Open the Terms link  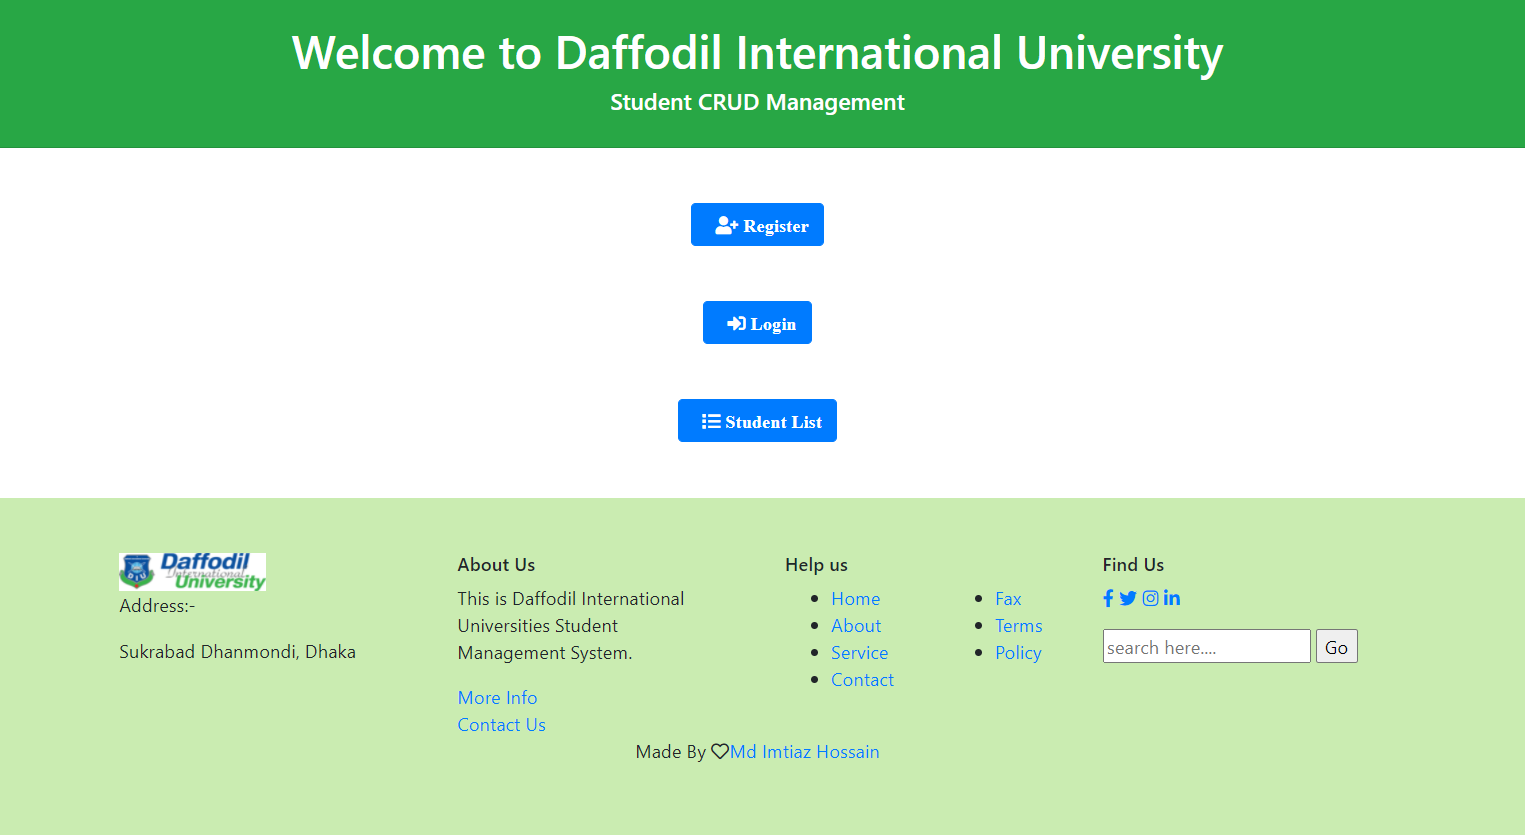[x=1018, y=625]
